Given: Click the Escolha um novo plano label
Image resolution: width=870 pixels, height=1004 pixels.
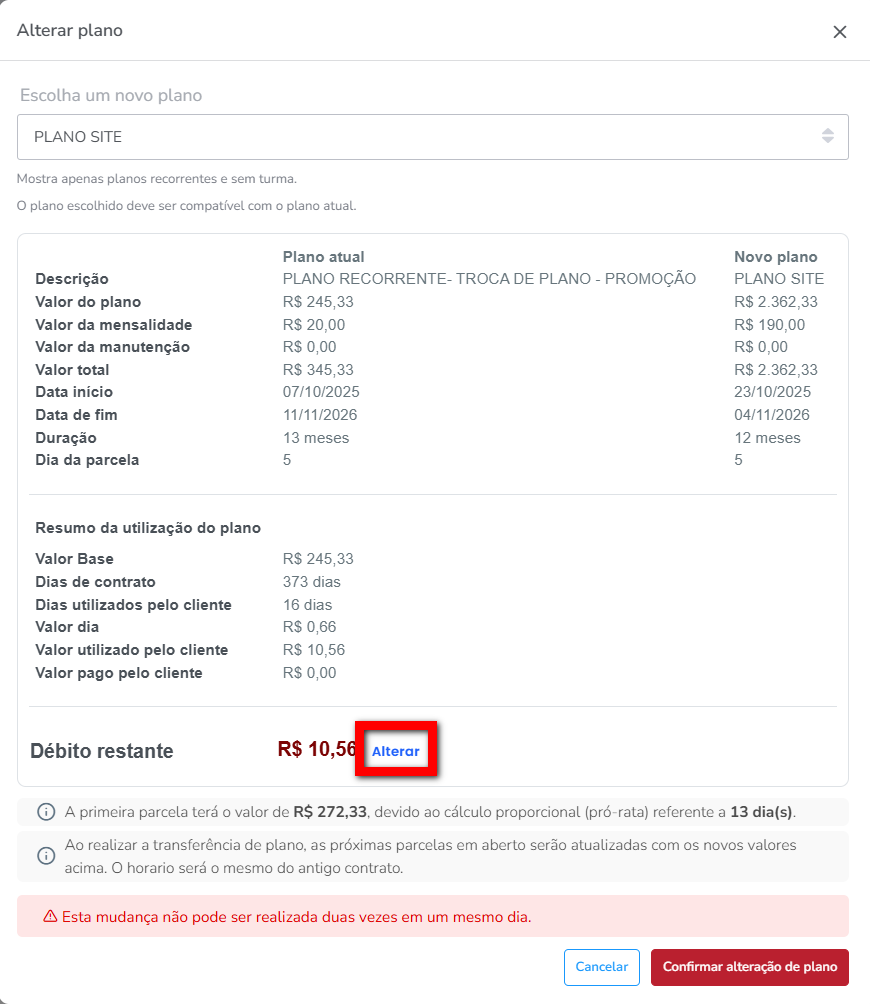Looking at the screenshot, I should (111, 96).
